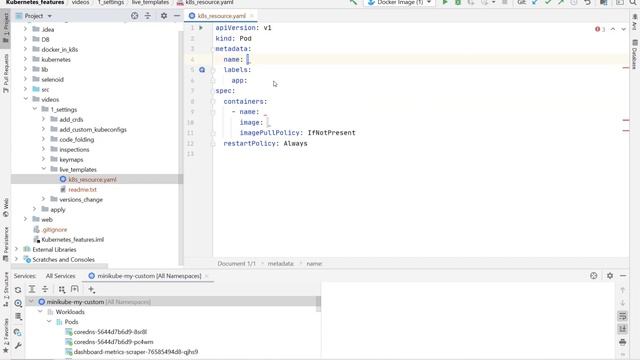Click the Run green play button
The height and width of the screenshot is (360, 640).
445,2
